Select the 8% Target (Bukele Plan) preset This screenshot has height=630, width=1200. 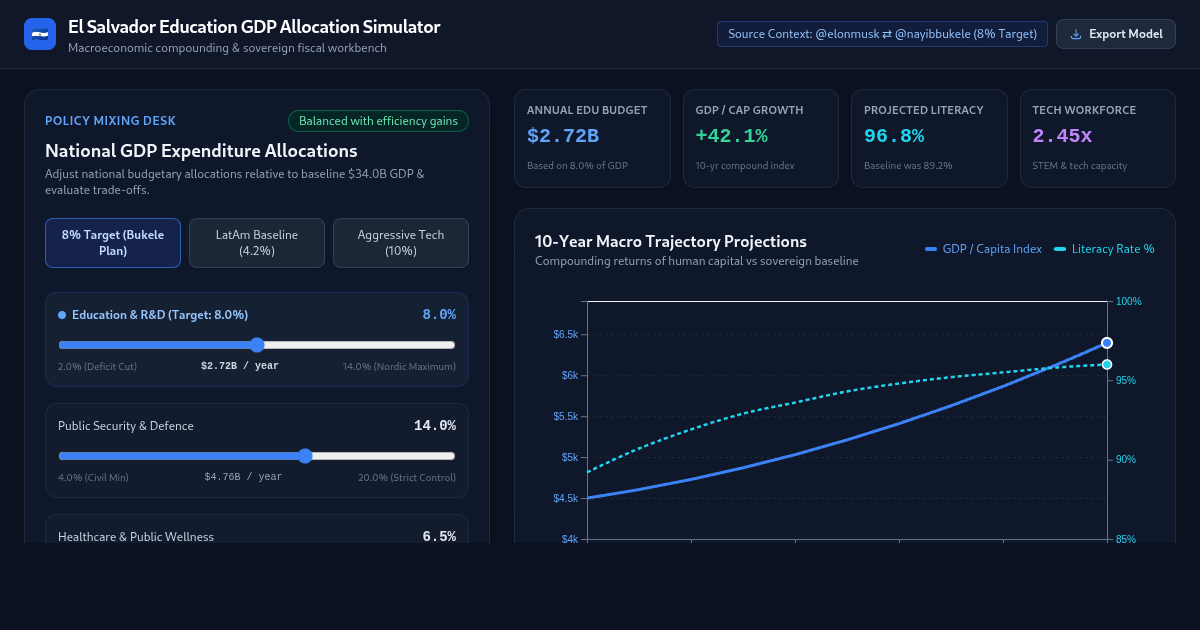coord(113,243)
